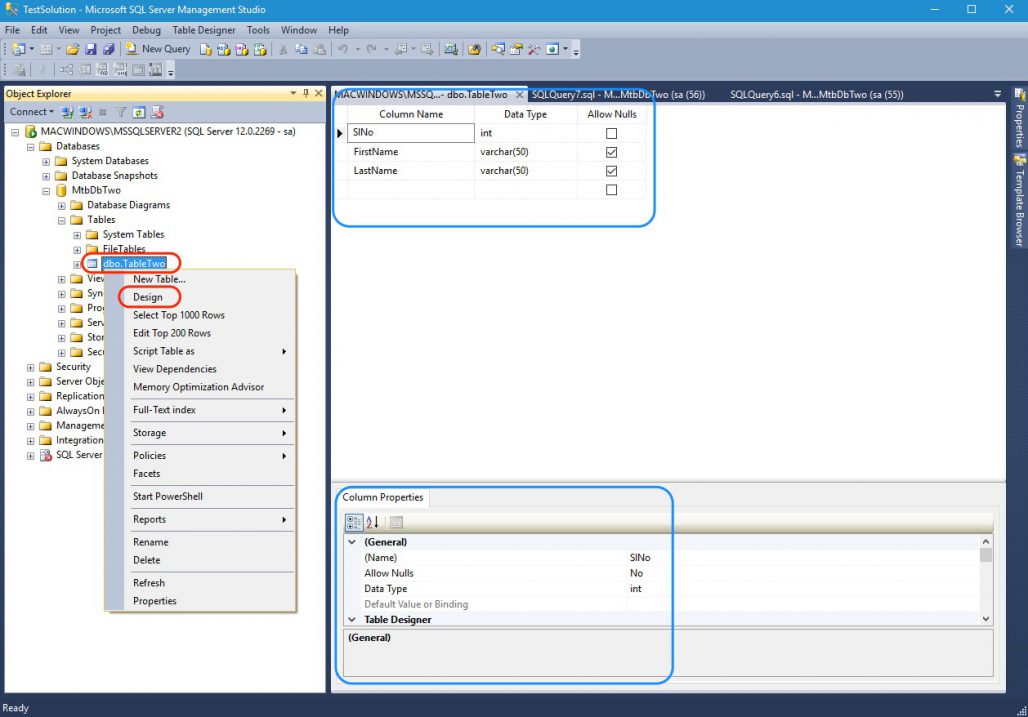The height and width of the screenshot is (717, 1028).
Task: Uncheck Allow Nulls for FirstName column
Action: (612, 152)
